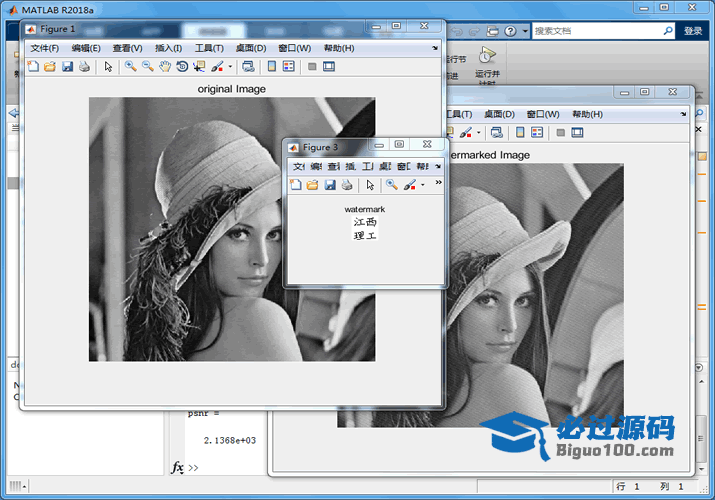
Task: Dock Figure 1 using menu bar arrow
Action: [435, 48]
